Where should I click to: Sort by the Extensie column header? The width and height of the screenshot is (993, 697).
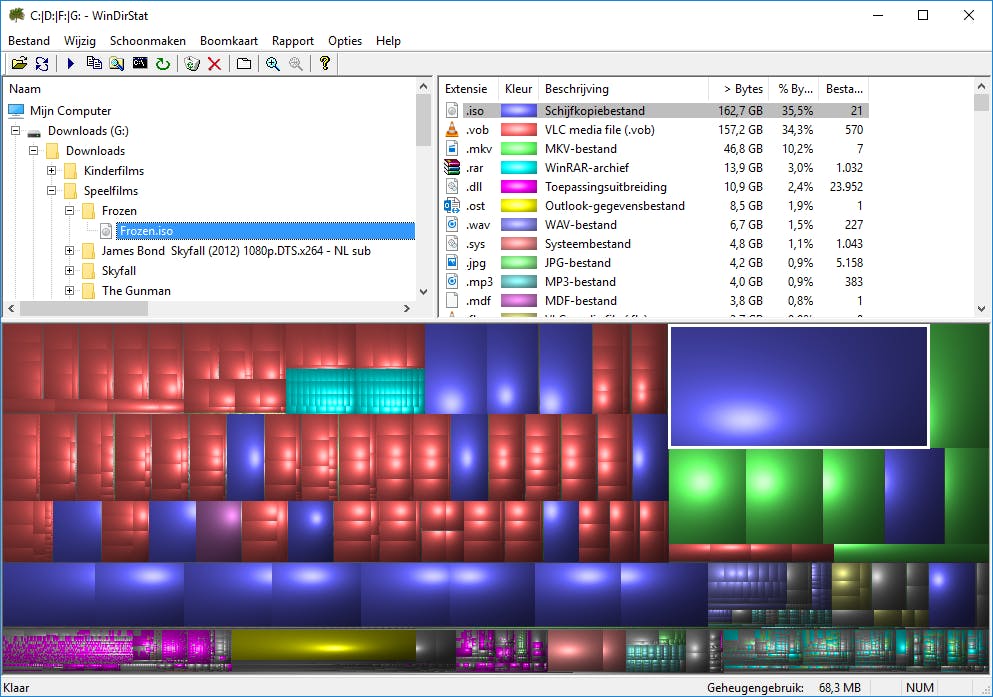point(468,89)
